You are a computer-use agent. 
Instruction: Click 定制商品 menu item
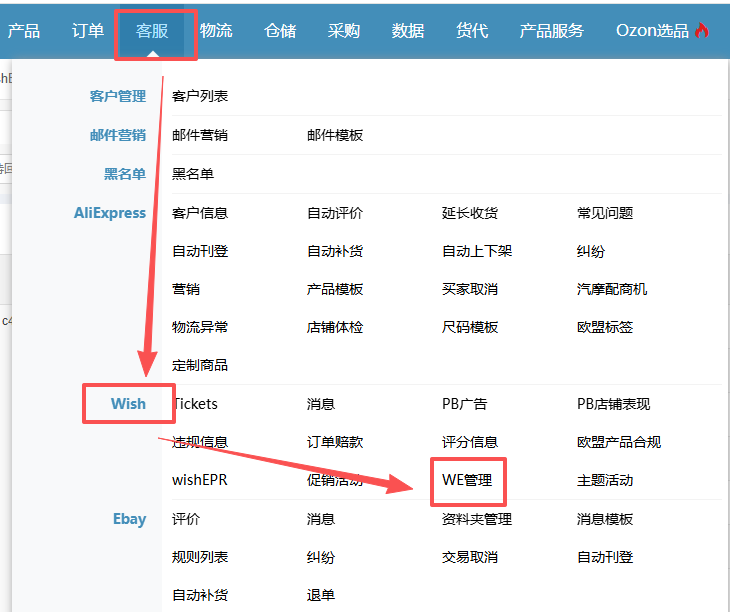coord(200,365)
